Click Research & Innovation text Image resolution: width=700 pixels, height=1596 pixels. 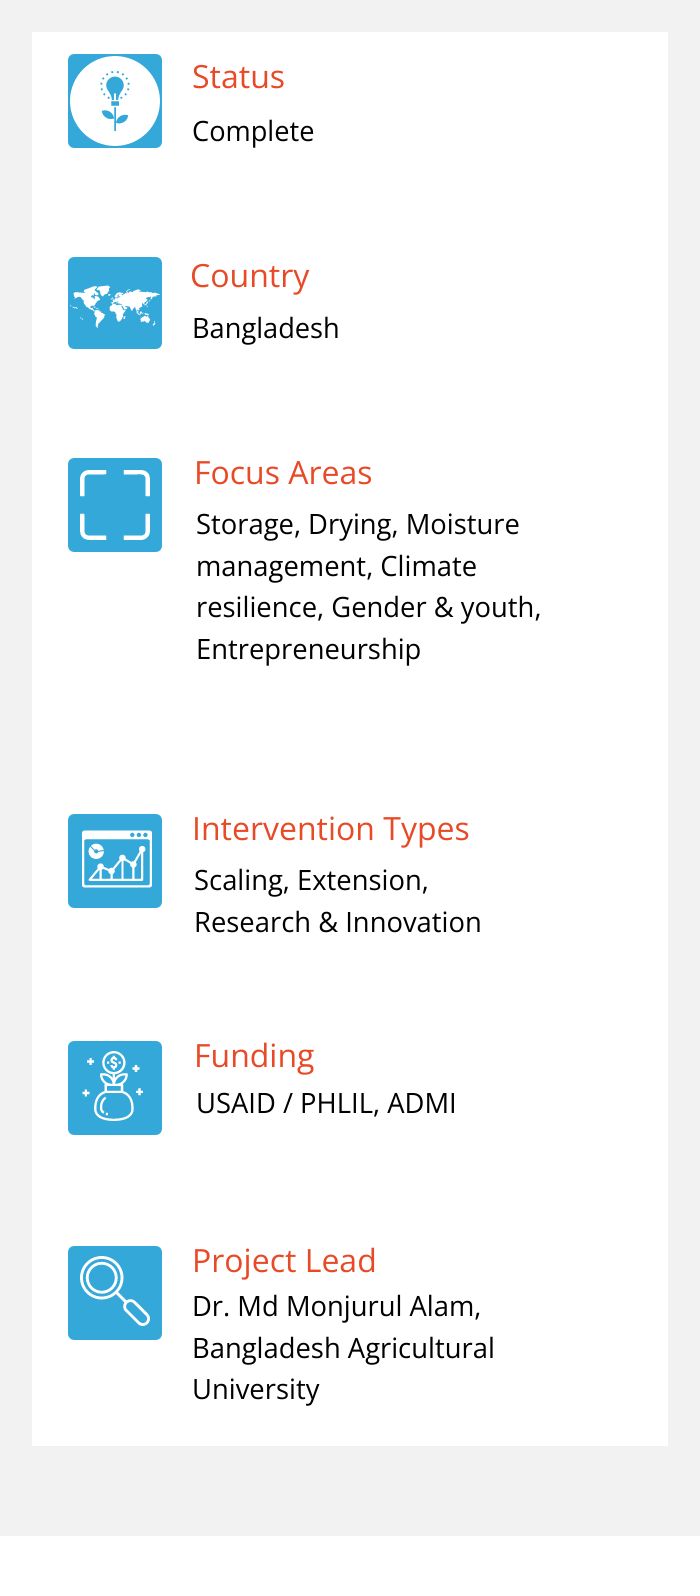337,922
